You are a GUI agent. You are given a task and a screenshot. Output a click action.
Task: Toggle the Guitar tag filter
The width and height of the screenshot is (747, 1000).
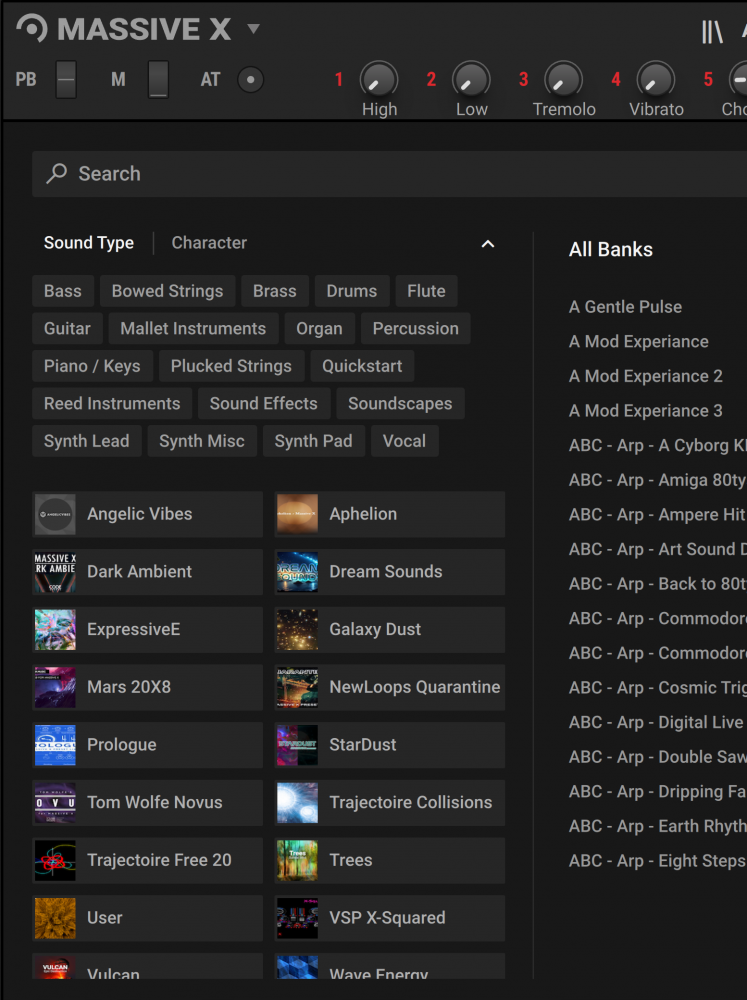coord(67,328)
